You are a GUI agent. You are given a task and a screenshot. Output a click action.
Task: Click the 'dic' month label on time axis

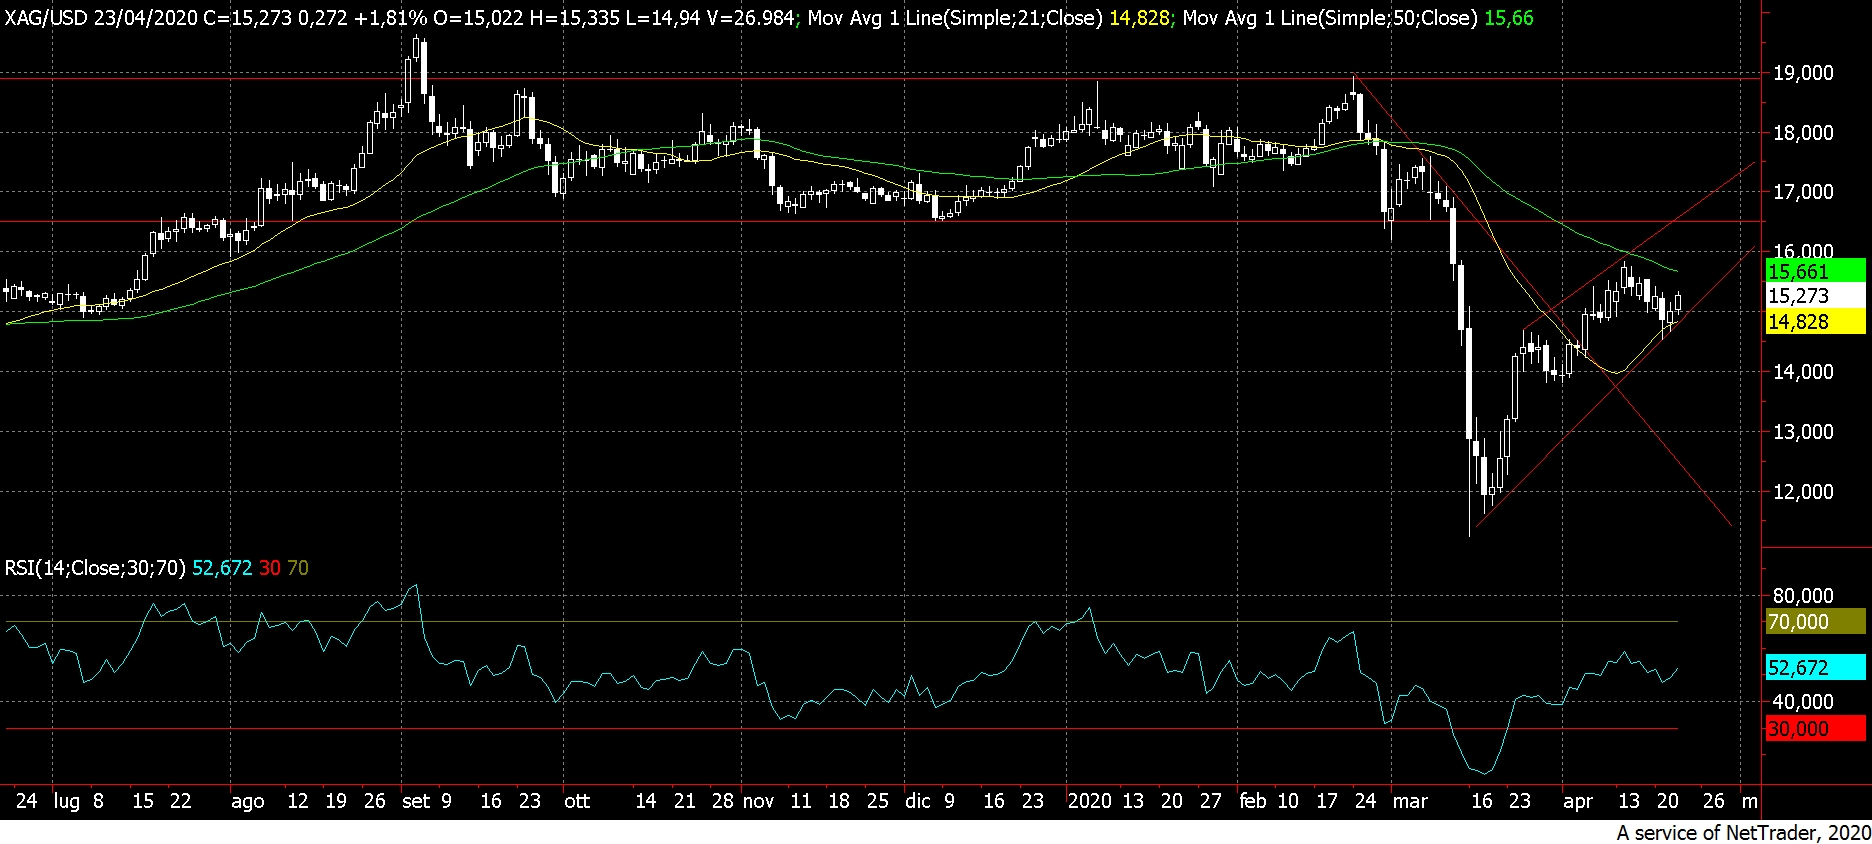(917, 801)
